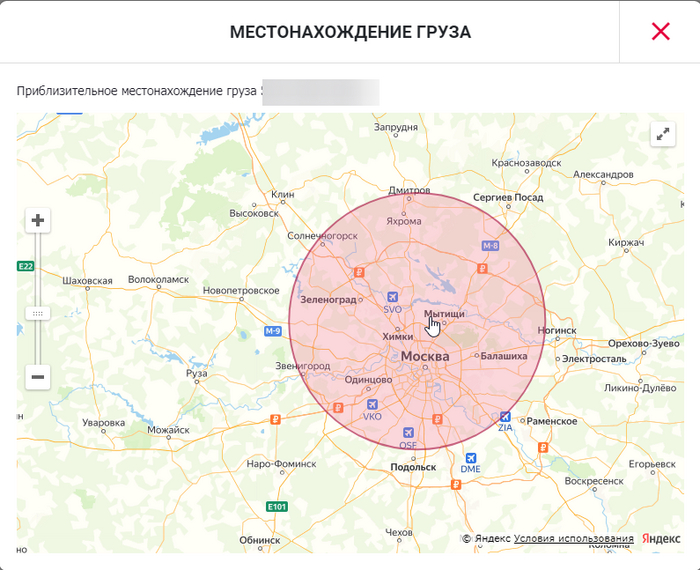Click the toll icon near Подольск
Image resolution: width=700 pixels, height=570 pixels.
point(456,484)
